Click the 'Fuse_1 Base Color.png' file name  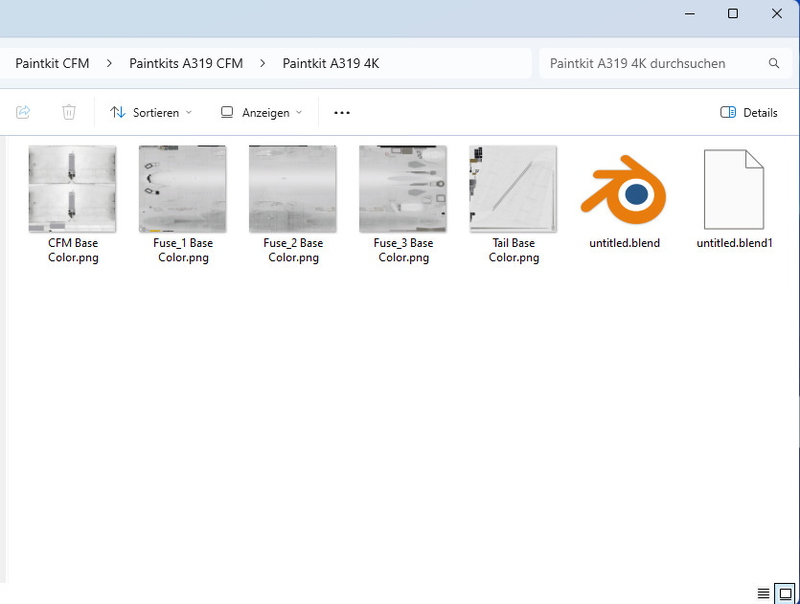click(183, 250)
